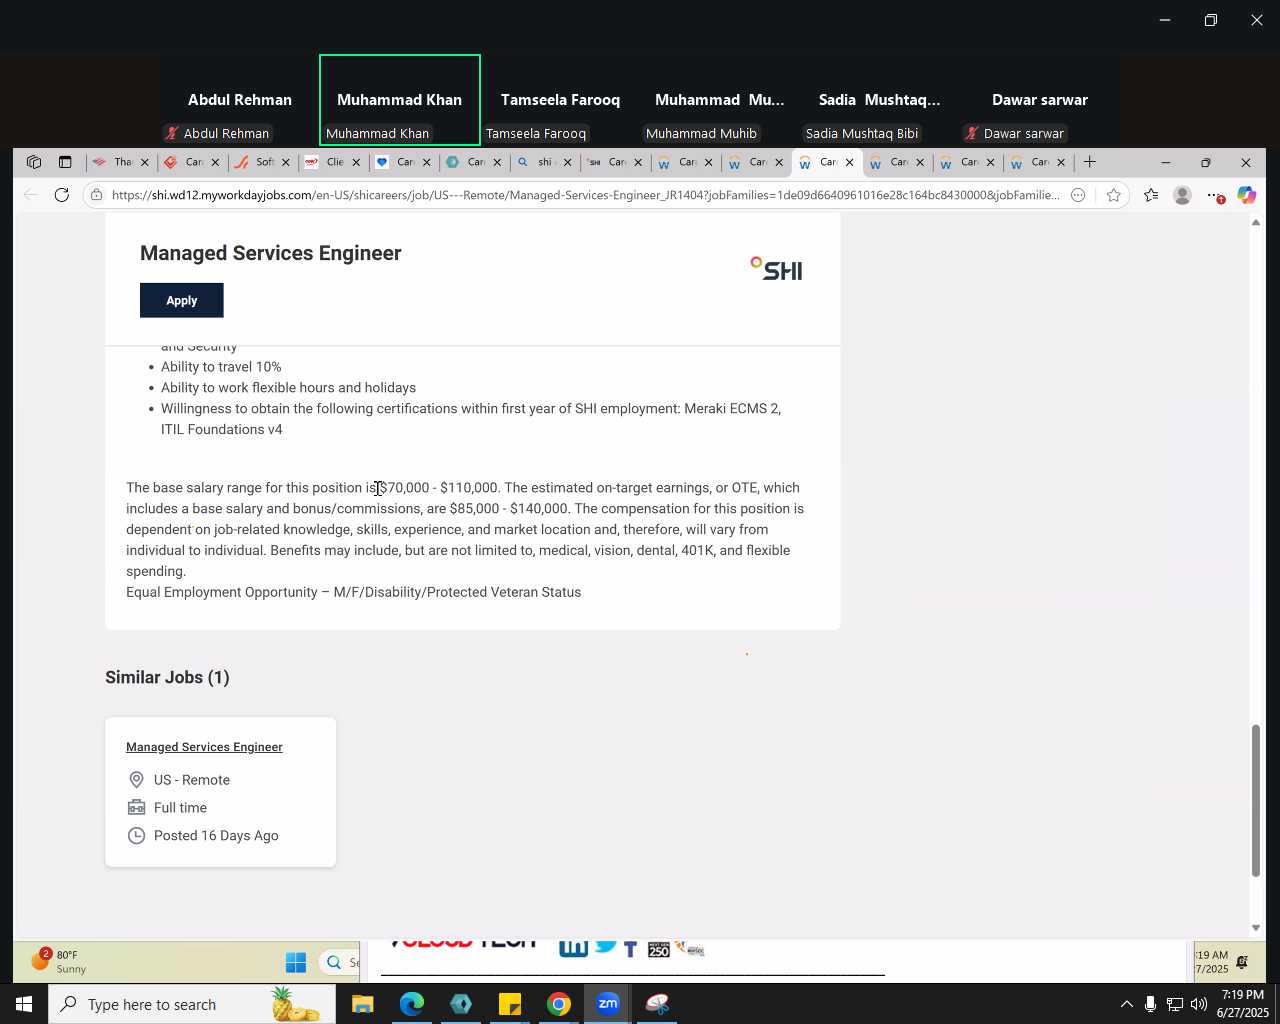
Task: Open Sticky Notes from taskbar
Action: coord(509,1004)
